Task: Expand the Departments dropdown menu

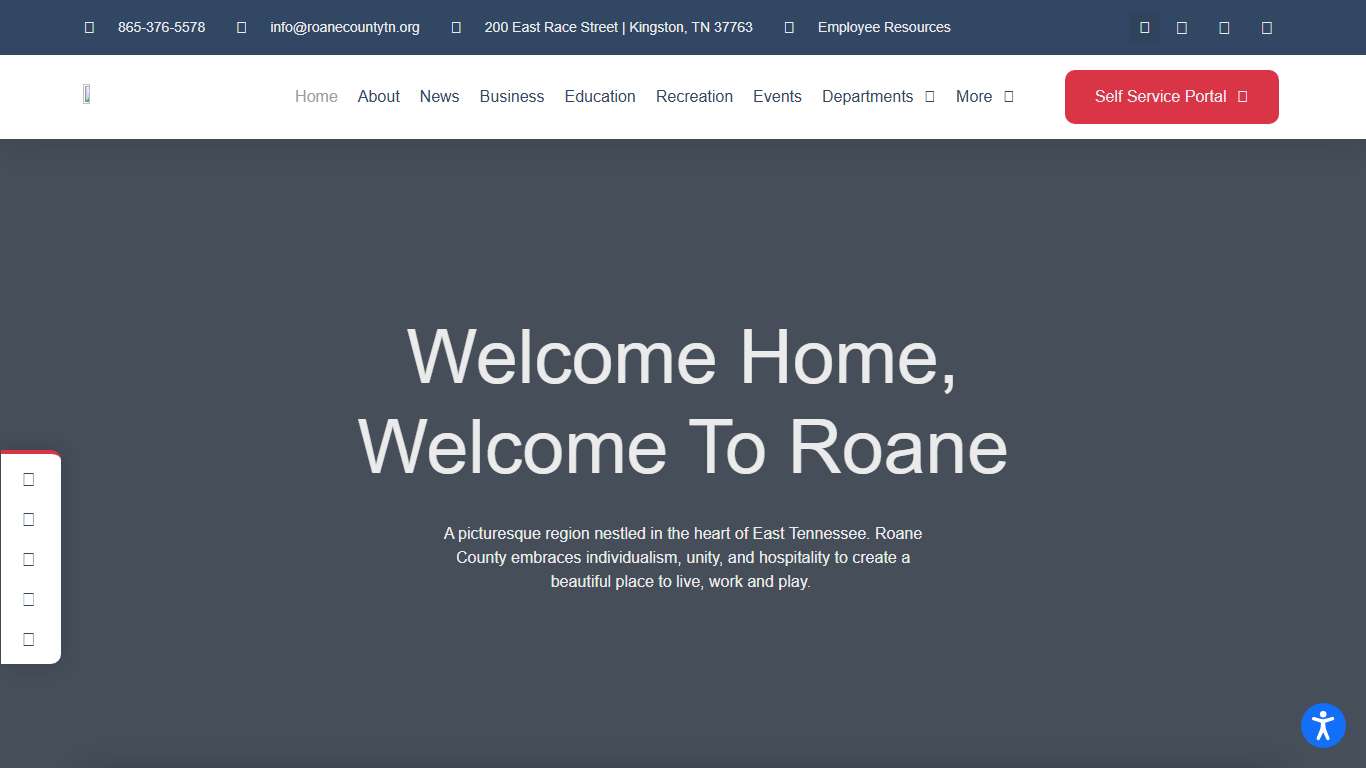Action: [879, 97]
